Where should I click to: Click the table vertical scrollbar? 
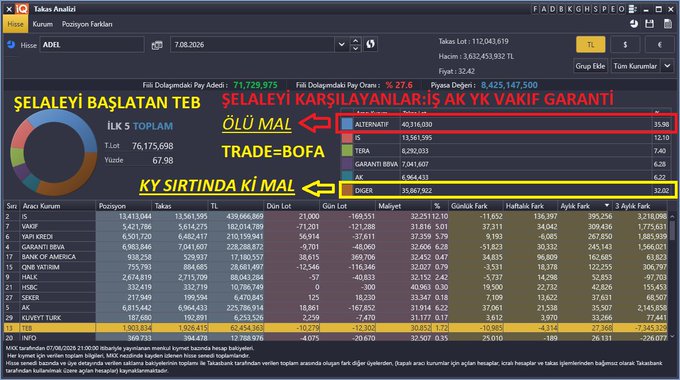(x=672, y=276)
